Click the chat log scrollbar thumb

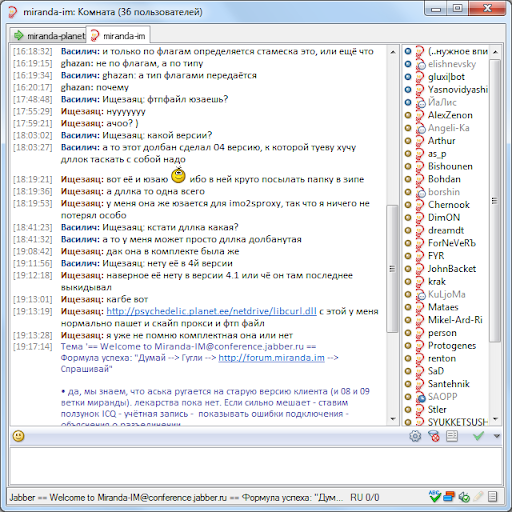[392, 268]
